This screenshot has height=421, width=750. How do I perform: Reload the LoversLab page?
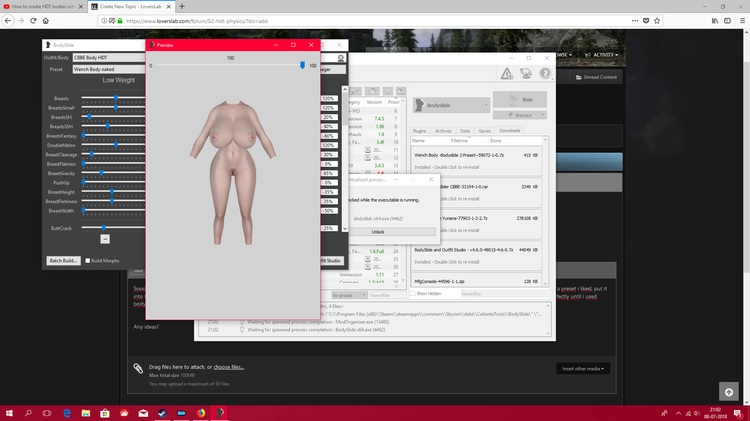(x=33, y=21)
